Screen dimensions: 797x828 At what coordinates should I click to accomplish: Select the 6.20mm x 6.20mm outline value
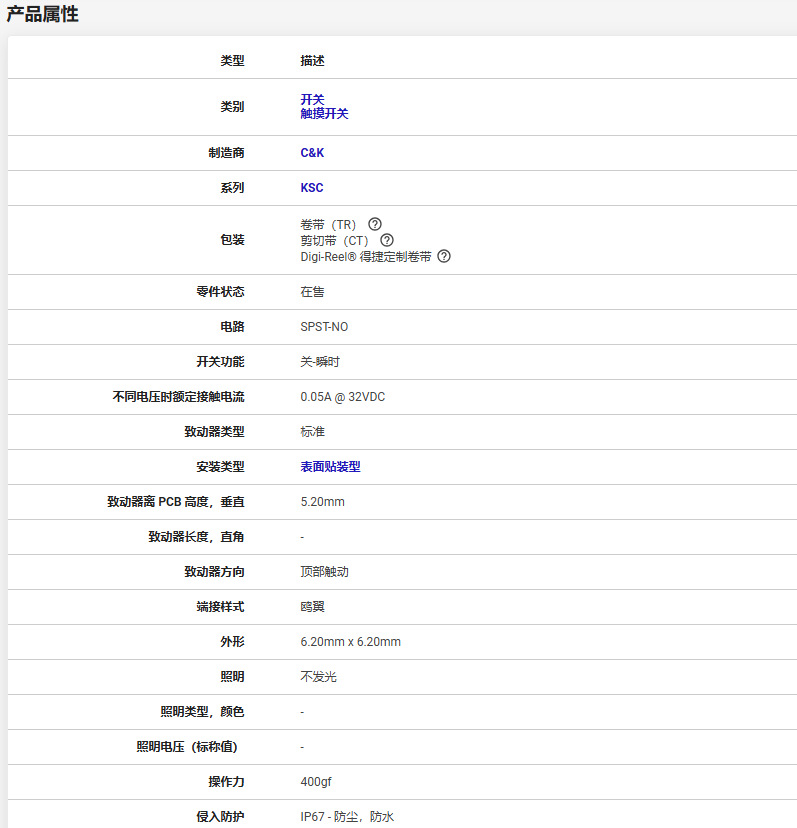tap(351, 642)
